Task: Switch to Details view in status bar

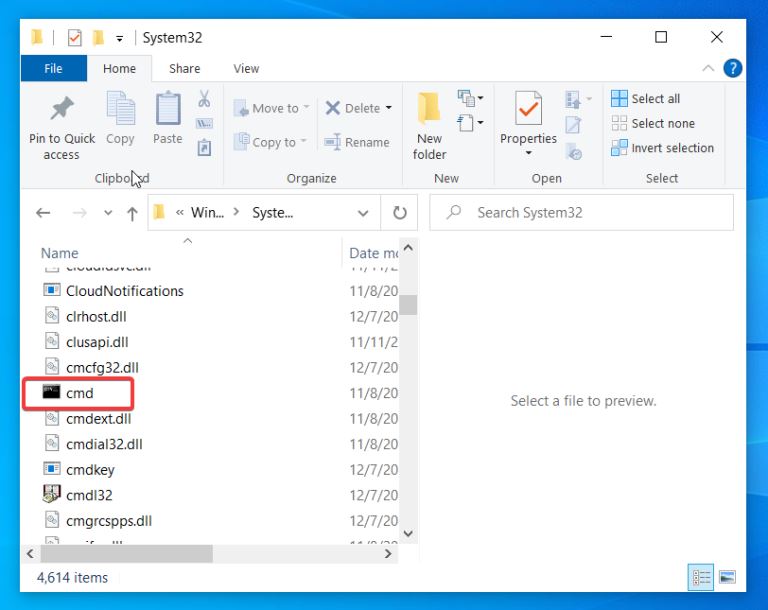Action: click(x=701, y=577)
